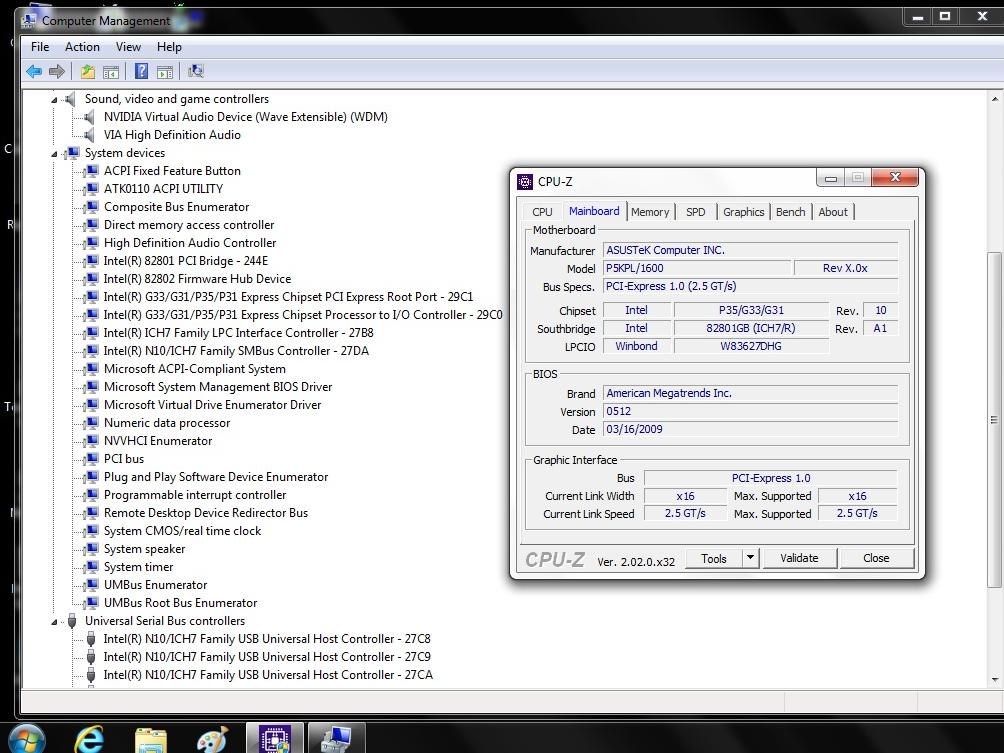Image resolution: width=1004 pixels, height=753 pixels.
Task: Click Scan for hardware changes toolbar icon
Action: 195,72
